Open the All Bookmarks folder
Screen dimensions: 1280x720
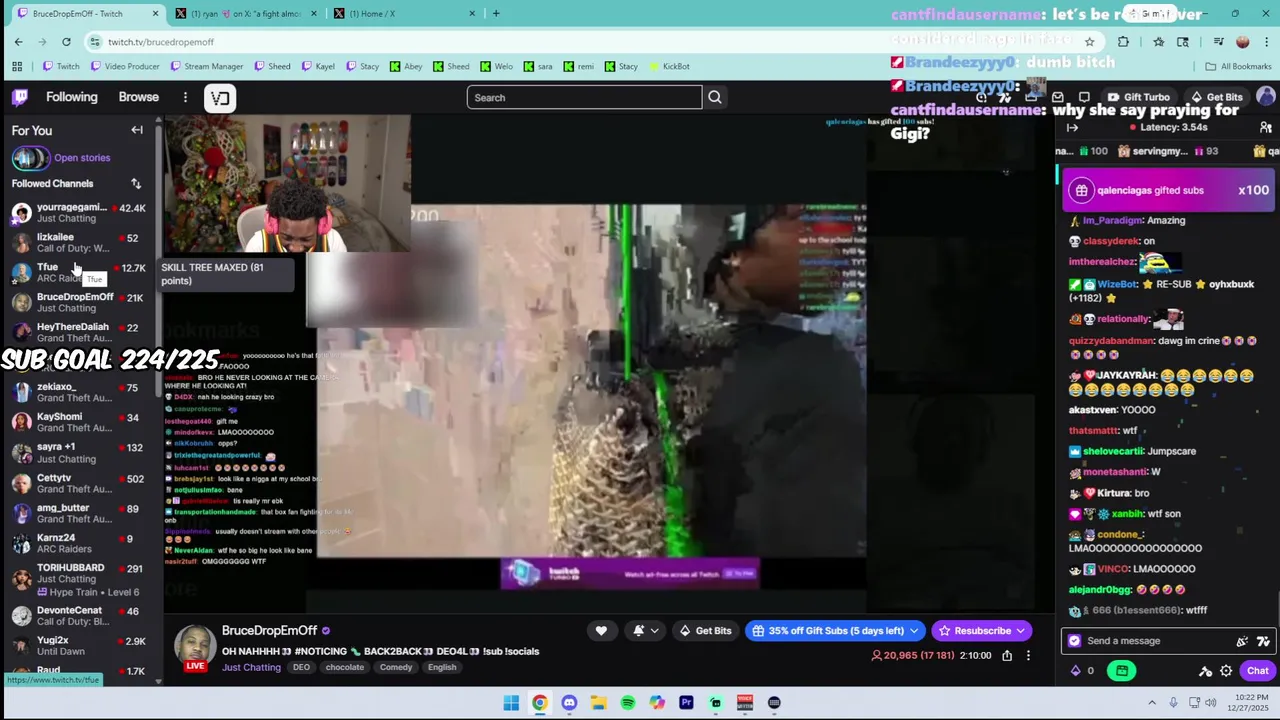coord(1238,67)
